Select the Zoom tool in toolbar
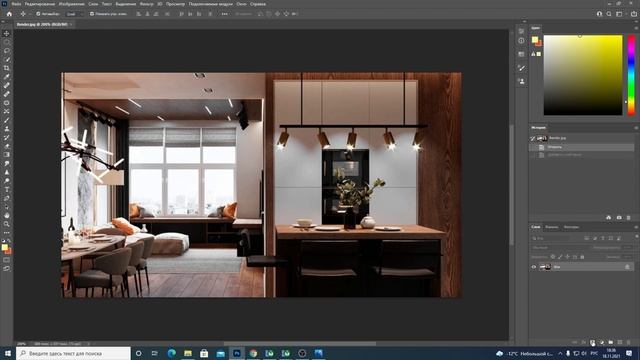 tap(7, 224)
